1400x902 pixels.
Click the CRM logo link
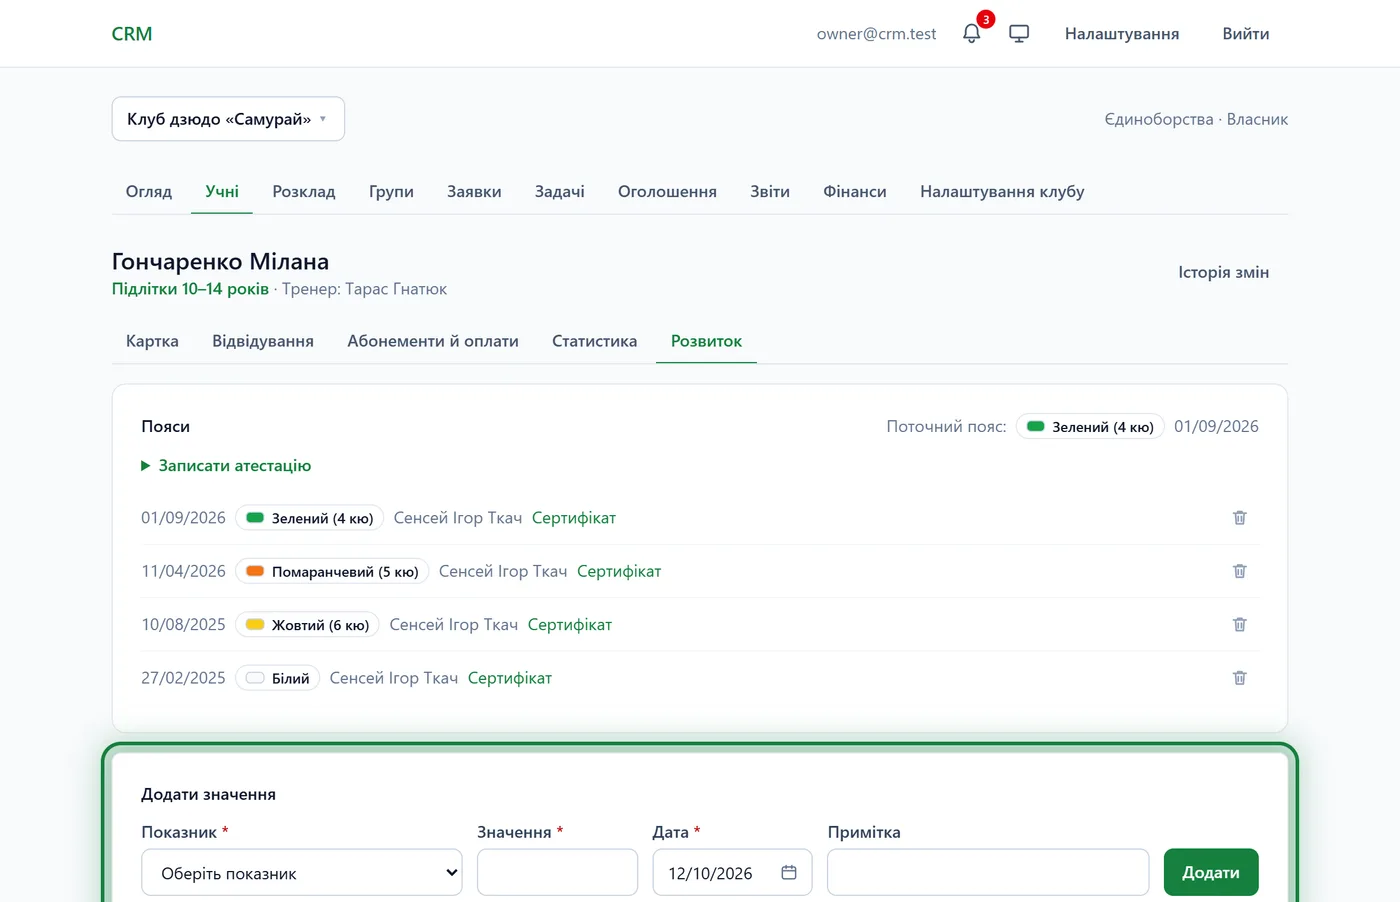coord(132,34)
